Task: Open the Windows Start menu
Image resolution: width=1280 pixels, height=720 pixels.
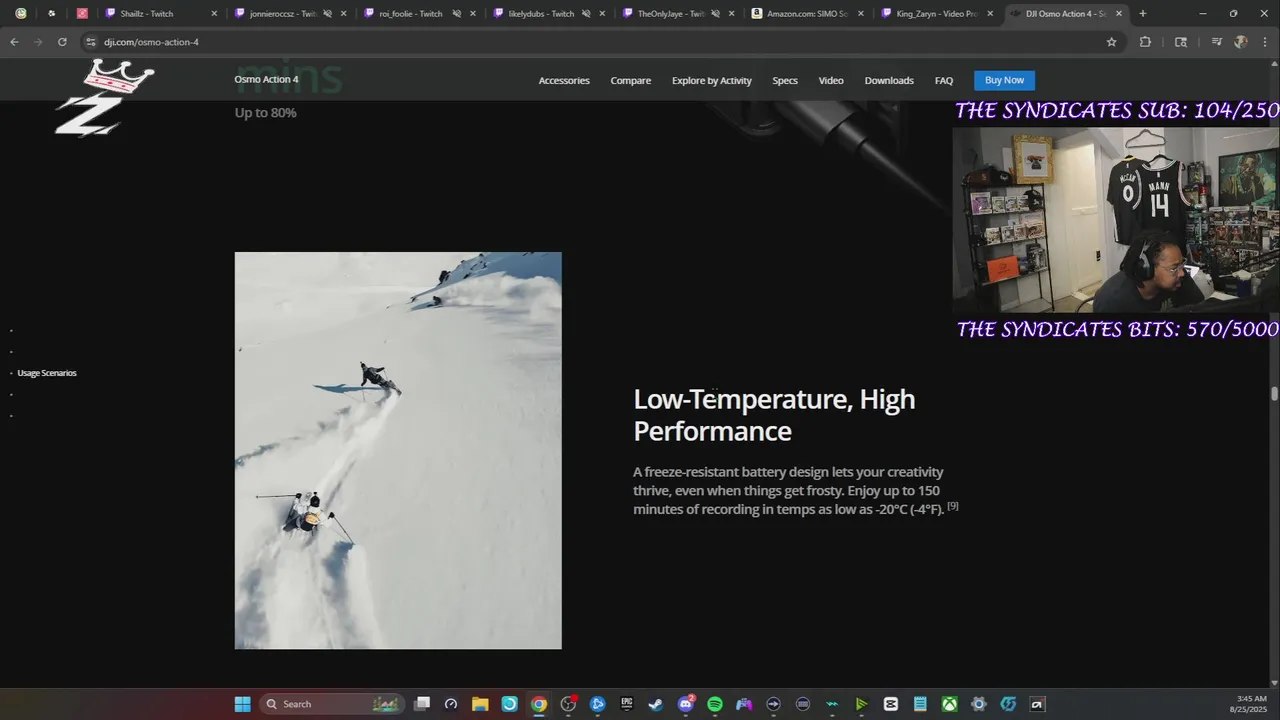Action: click(243, 704)
